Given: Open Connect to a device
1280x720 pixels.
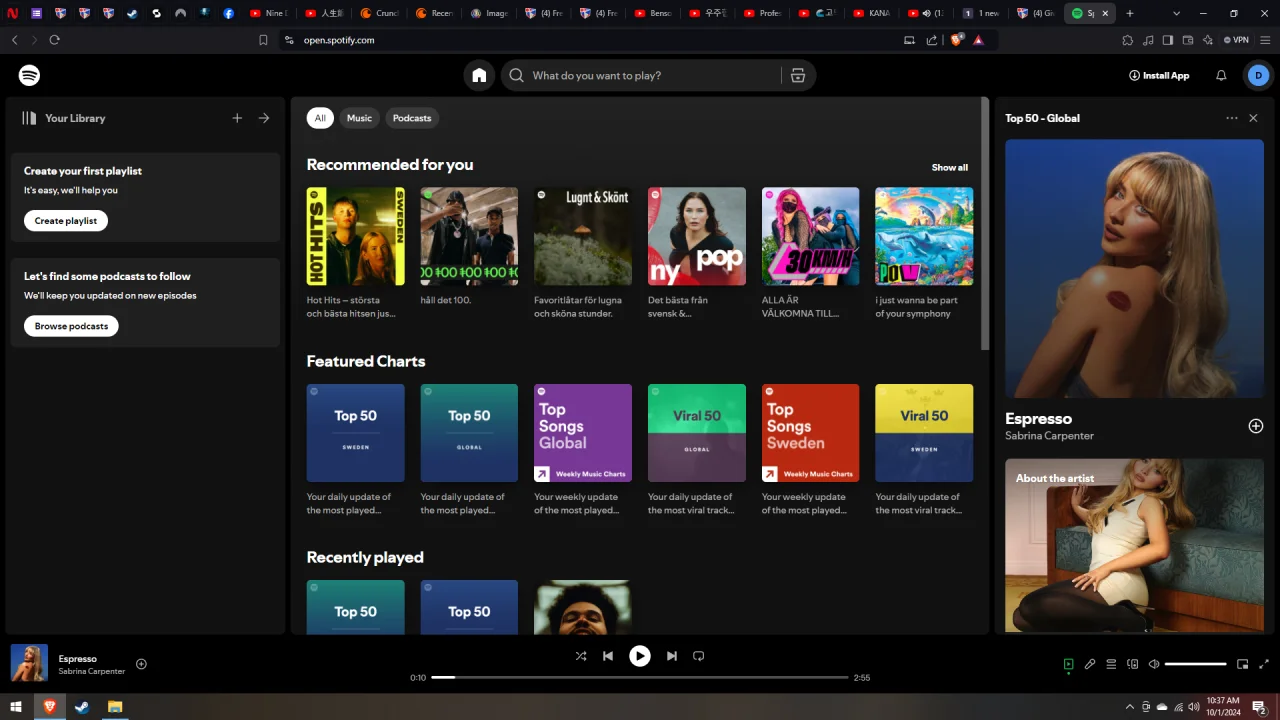Looking at the screenshot, I should [1133, 664].
